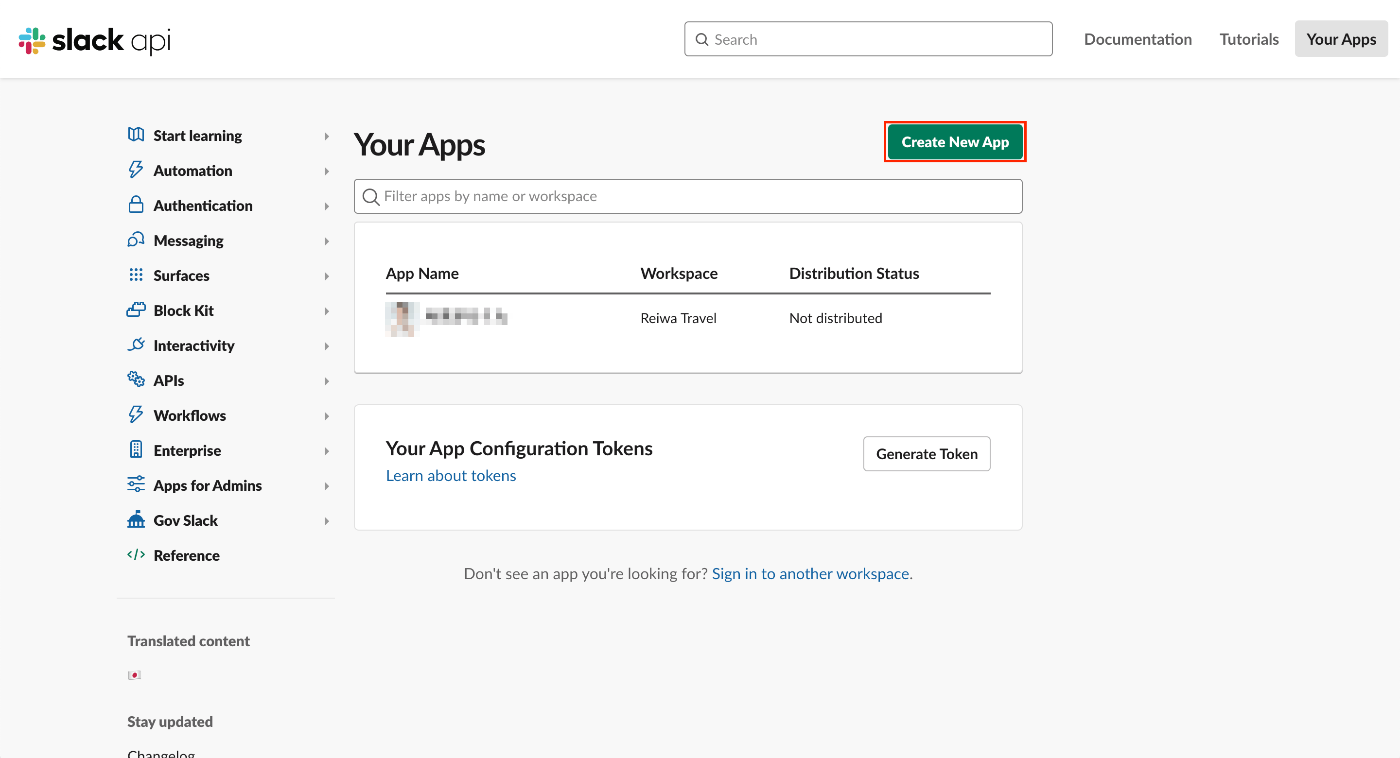Image resolution: width=1400 pixels, height=758 pixels.
Task: Open Authentication in the sidebar
Action: [x=203, y=205]
